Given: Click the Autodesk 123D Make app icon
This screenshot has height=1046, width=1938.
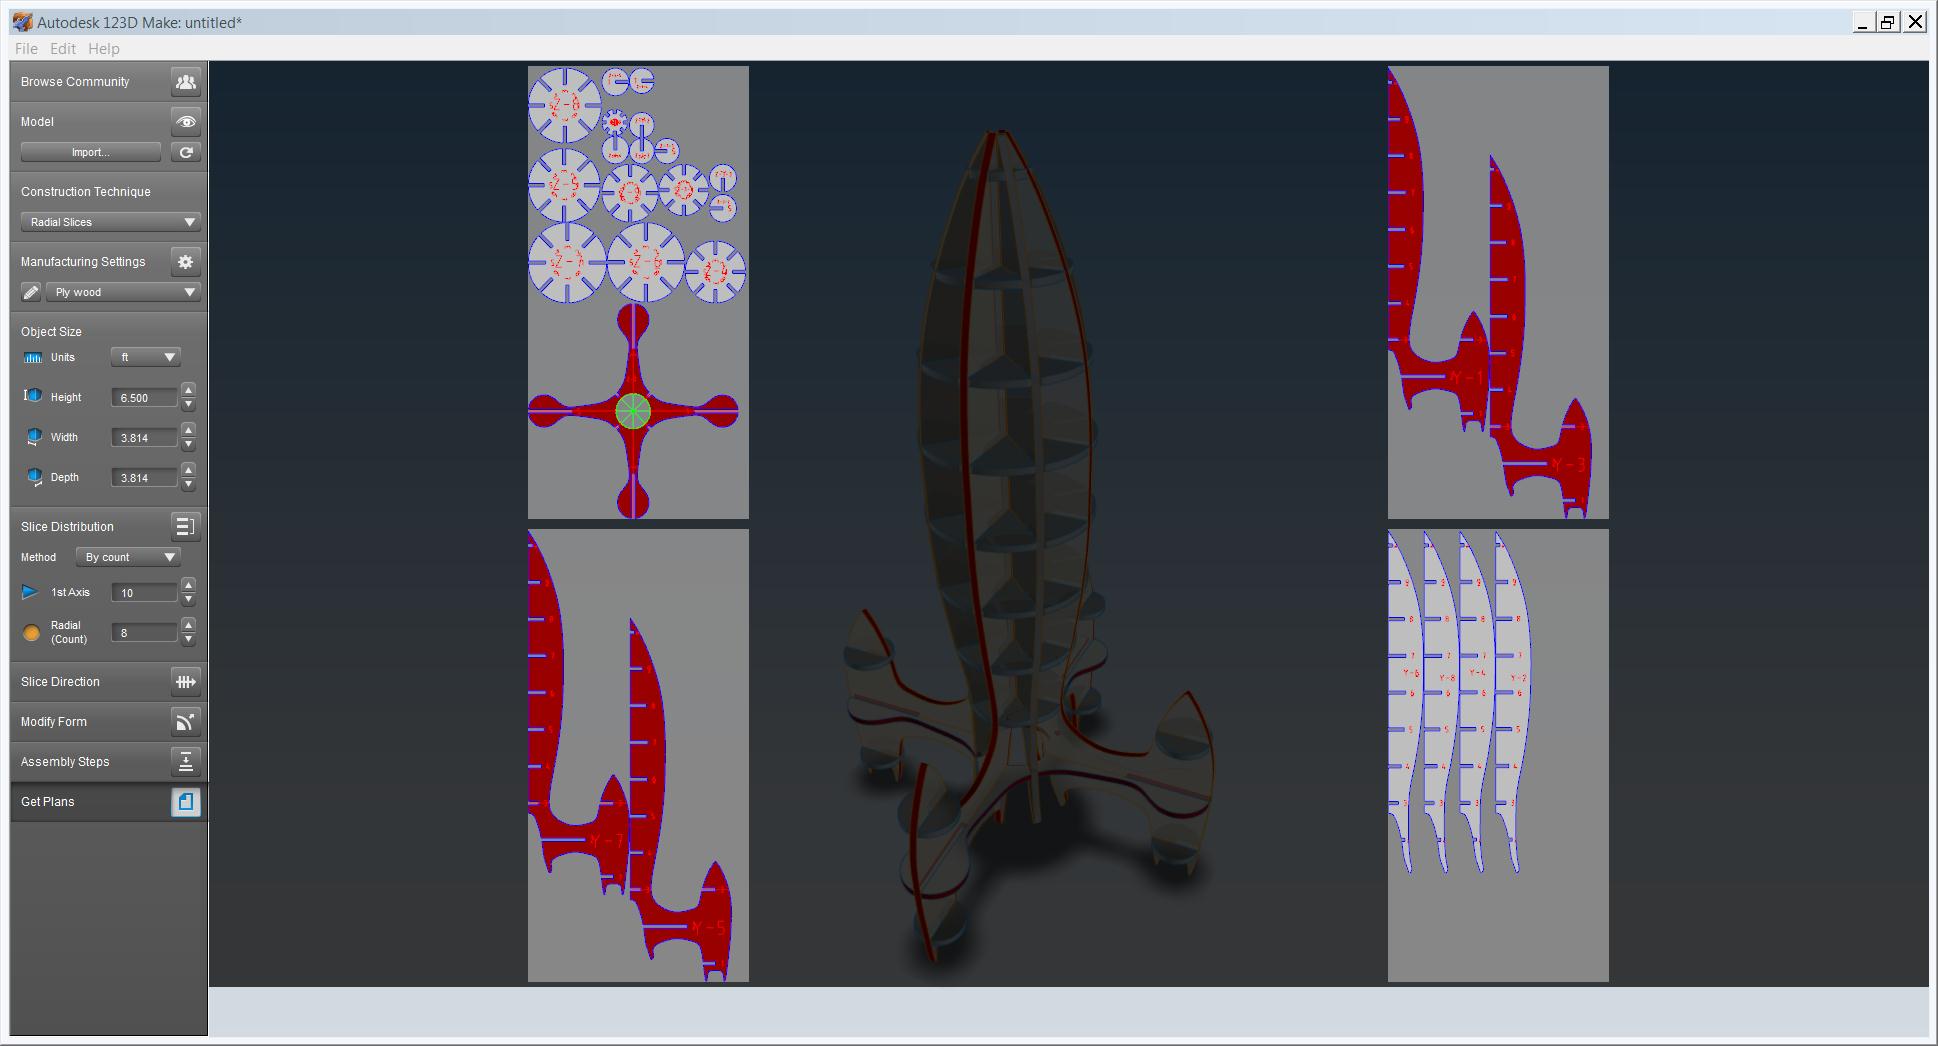Looking at the screenshot, I should click(x=22, y=22).
